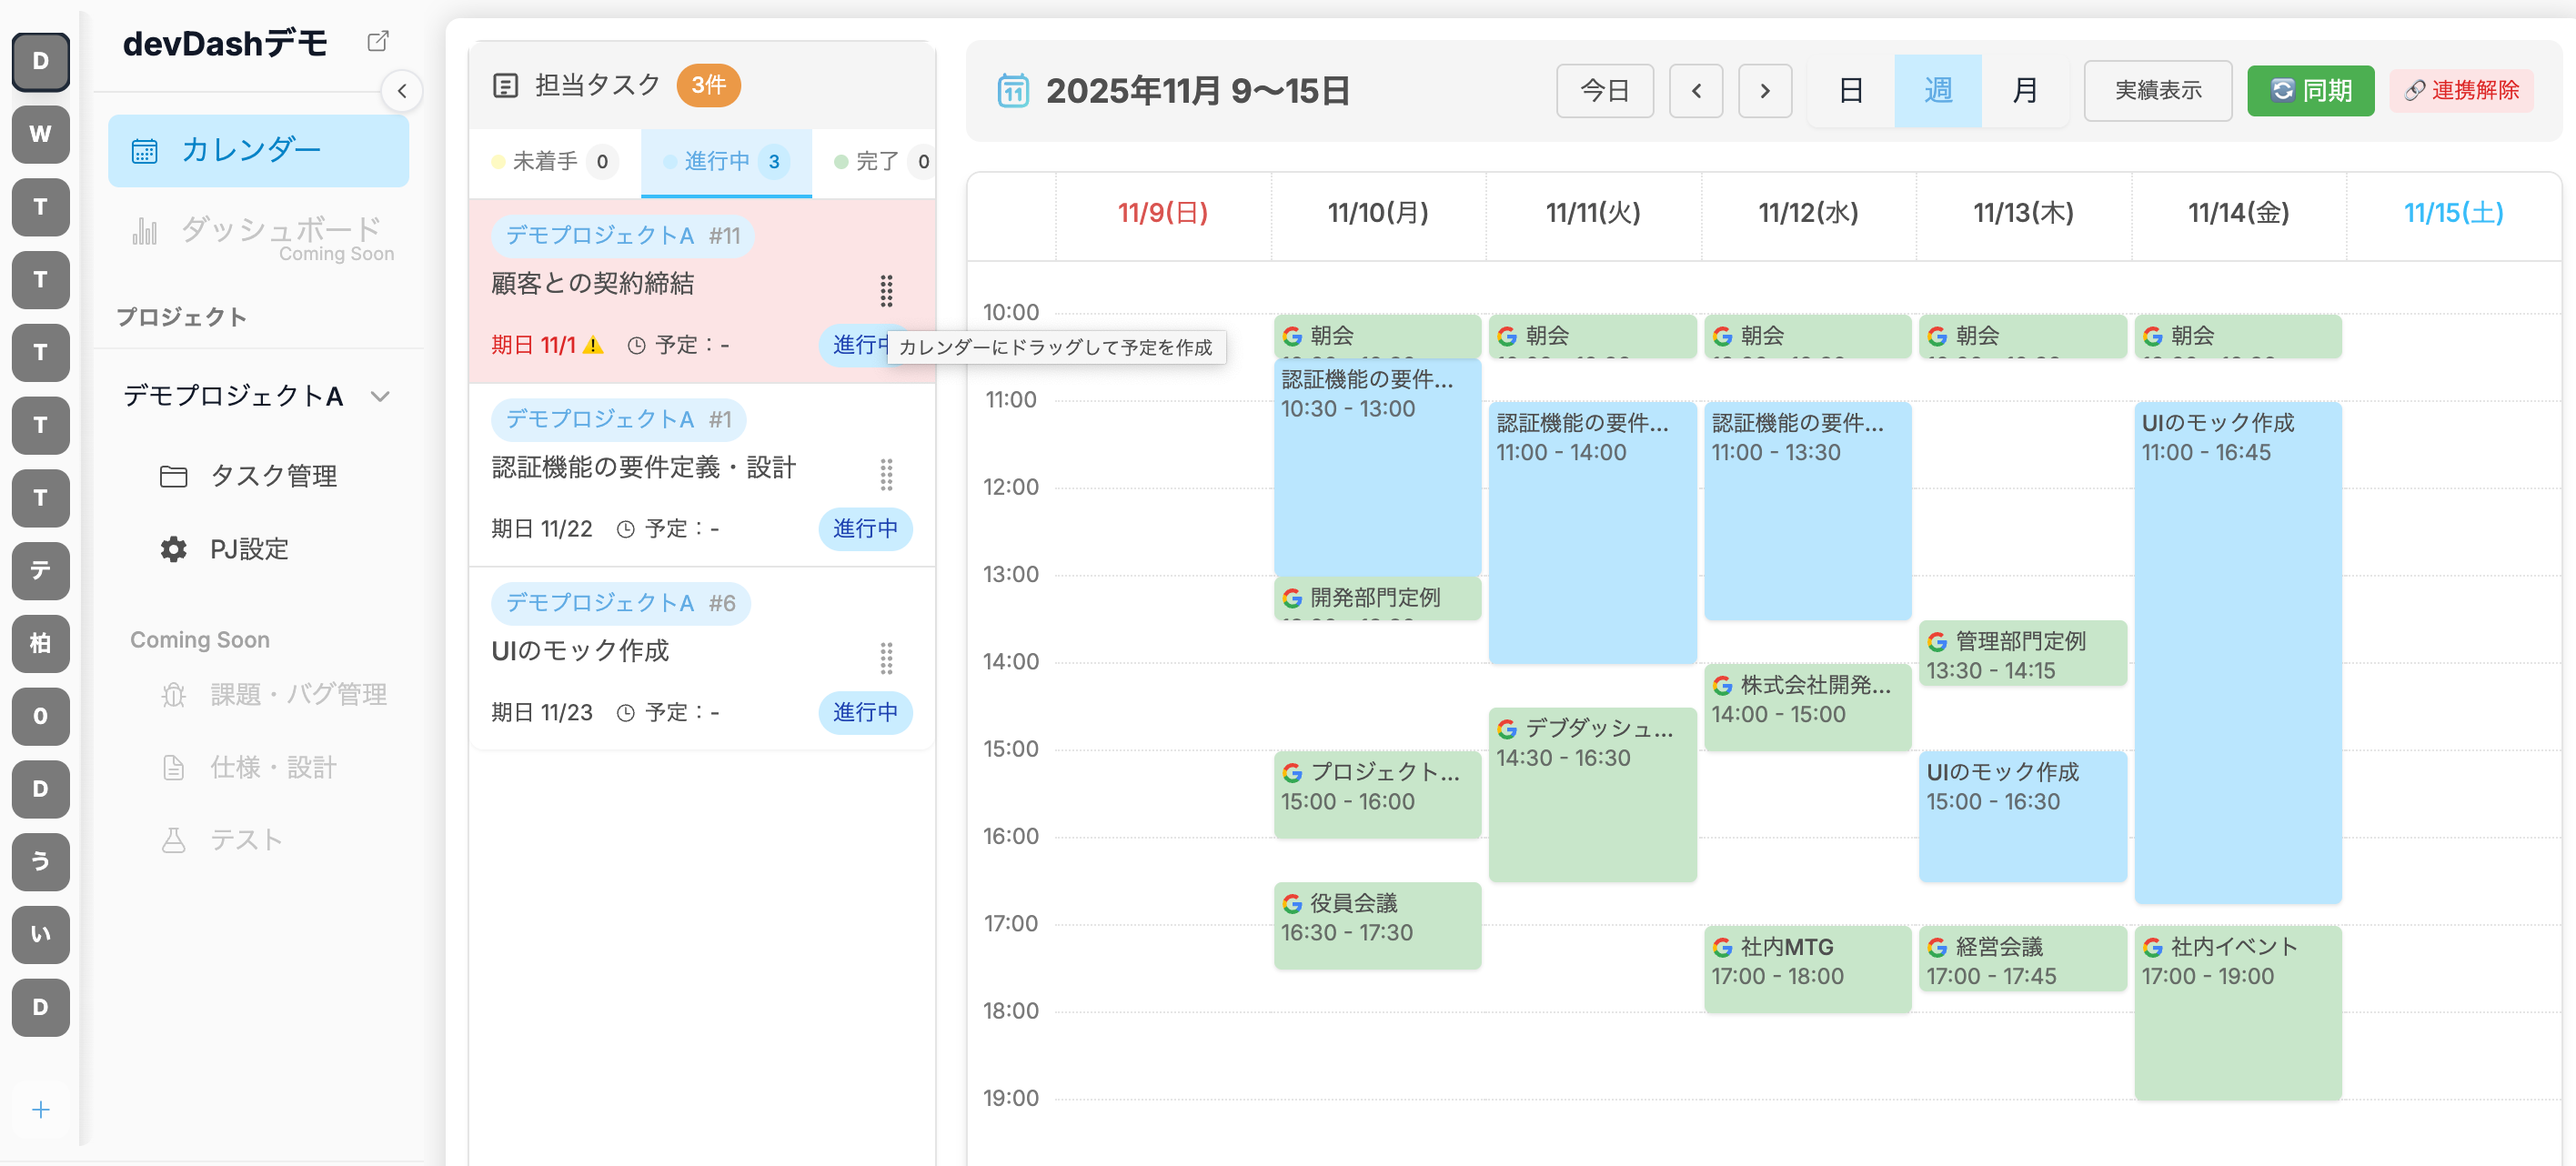Switch to 月 month view

click(x=2024, y=91)
